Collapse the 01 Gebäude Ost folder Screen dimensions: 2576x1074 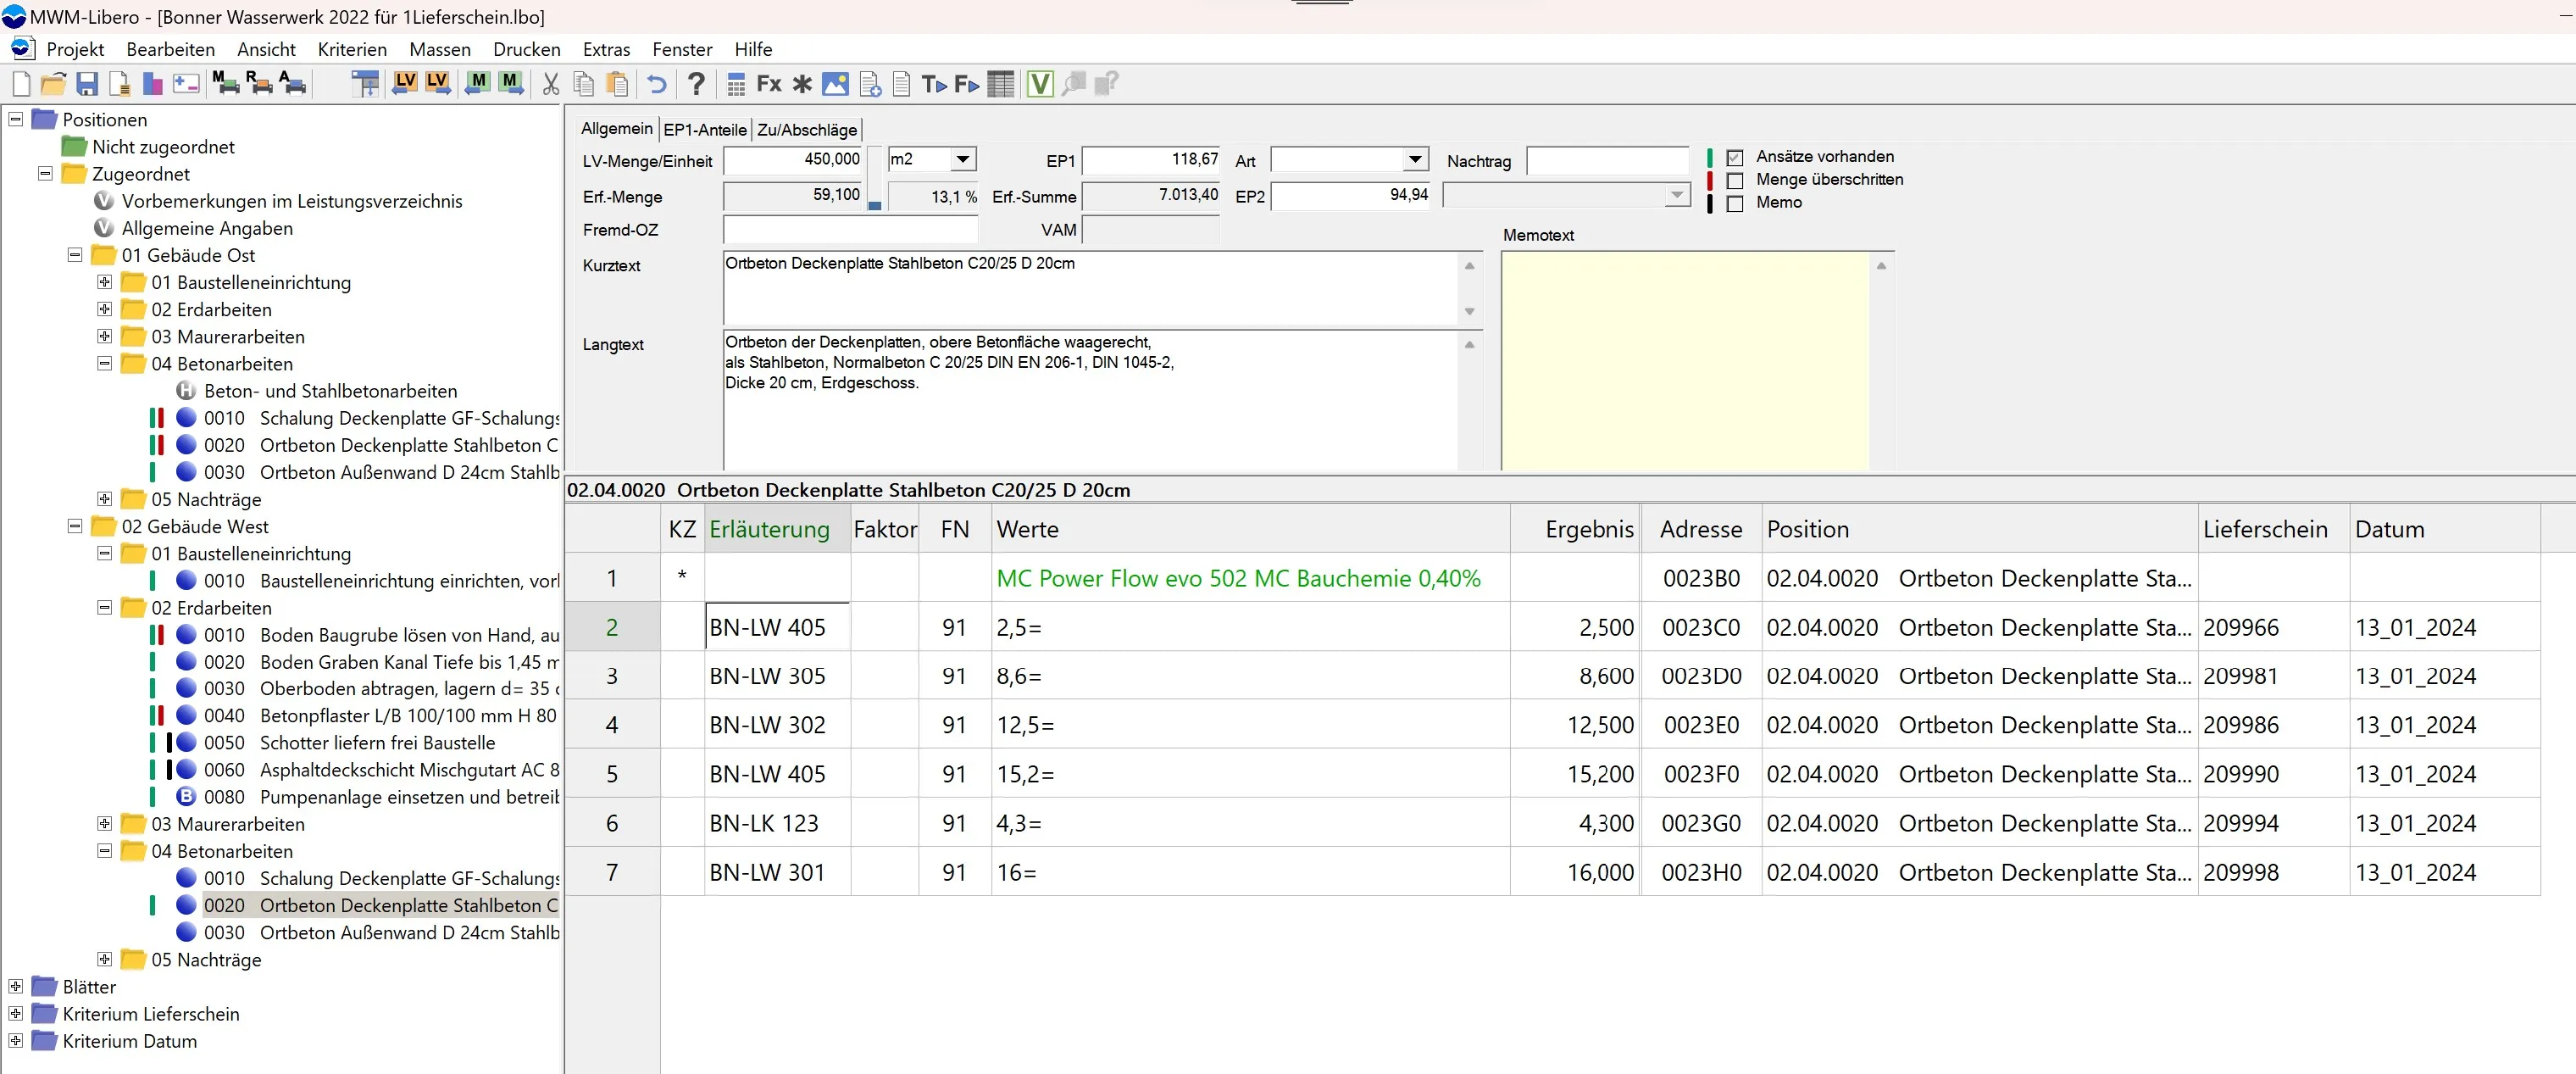pyautogui.click(x=74, y=254)
